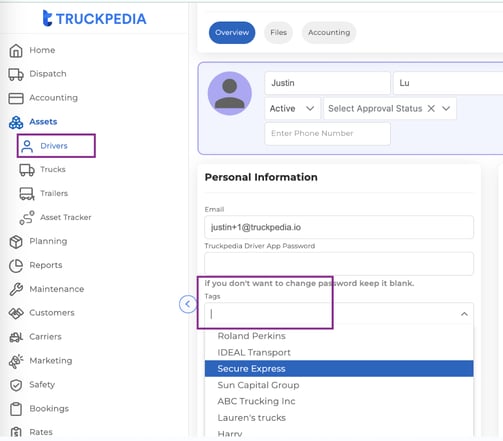Image resolution: width=503 pixels, height=441 pixels.
Task: Click the Trucks icon under Assets
Action: (x=27, y=170)
